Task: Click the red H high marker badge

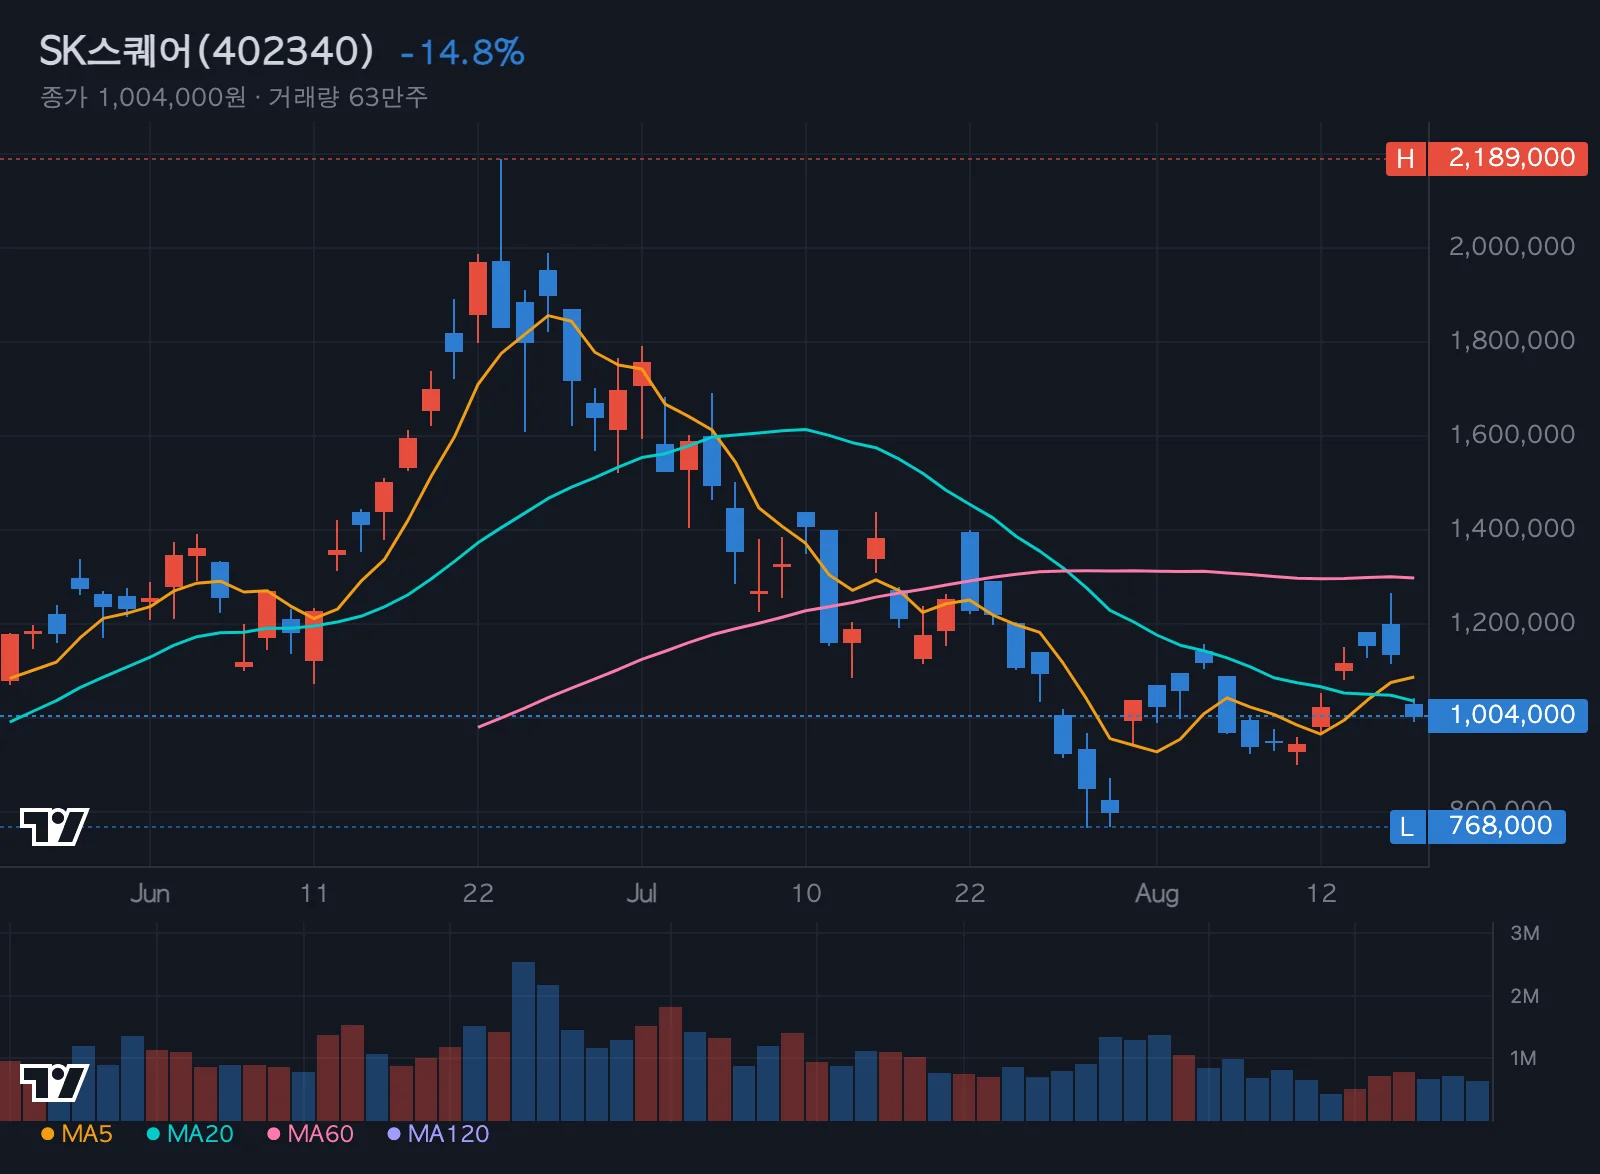Action: click(x=1405, y=159)
